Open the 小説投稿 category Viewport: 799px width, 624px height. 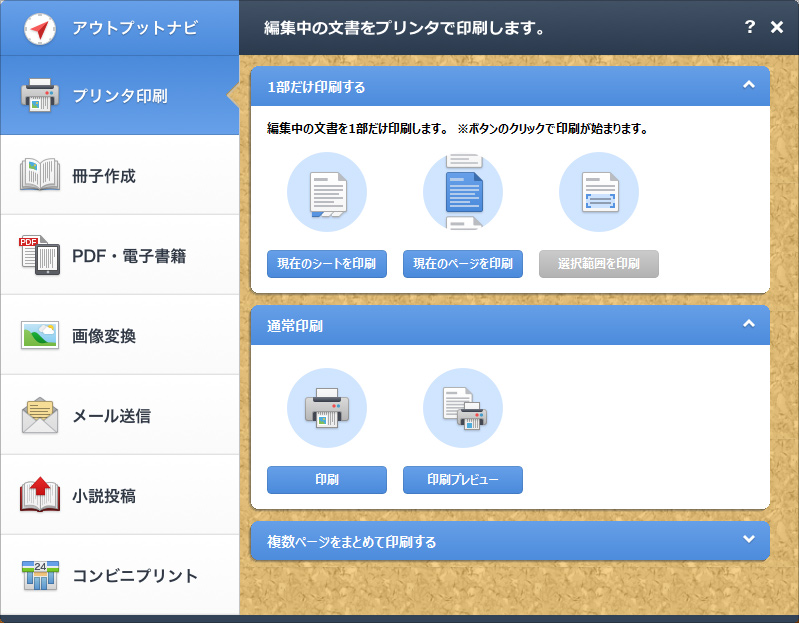(119, 496)
